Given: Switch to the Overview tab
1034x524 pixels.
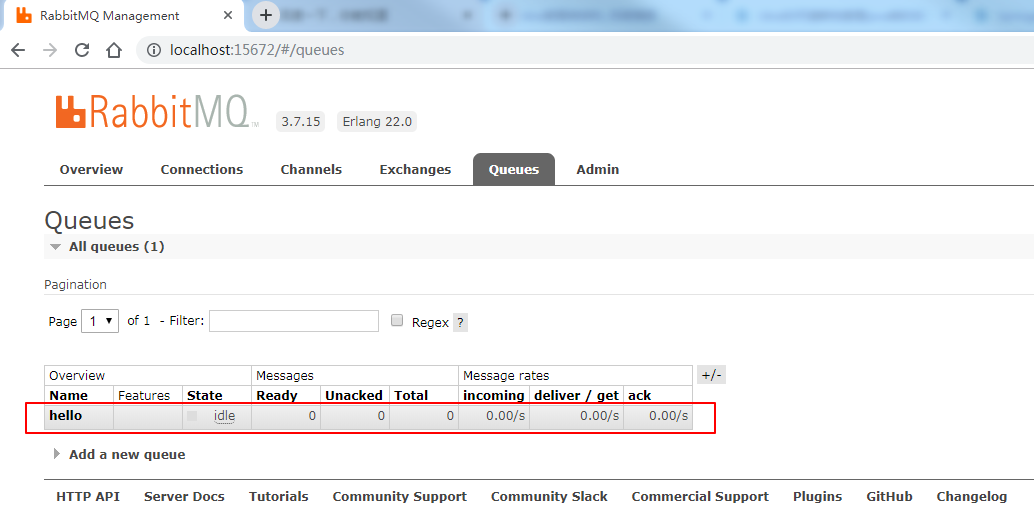Looking at the screenshot, I should point(91,169).
